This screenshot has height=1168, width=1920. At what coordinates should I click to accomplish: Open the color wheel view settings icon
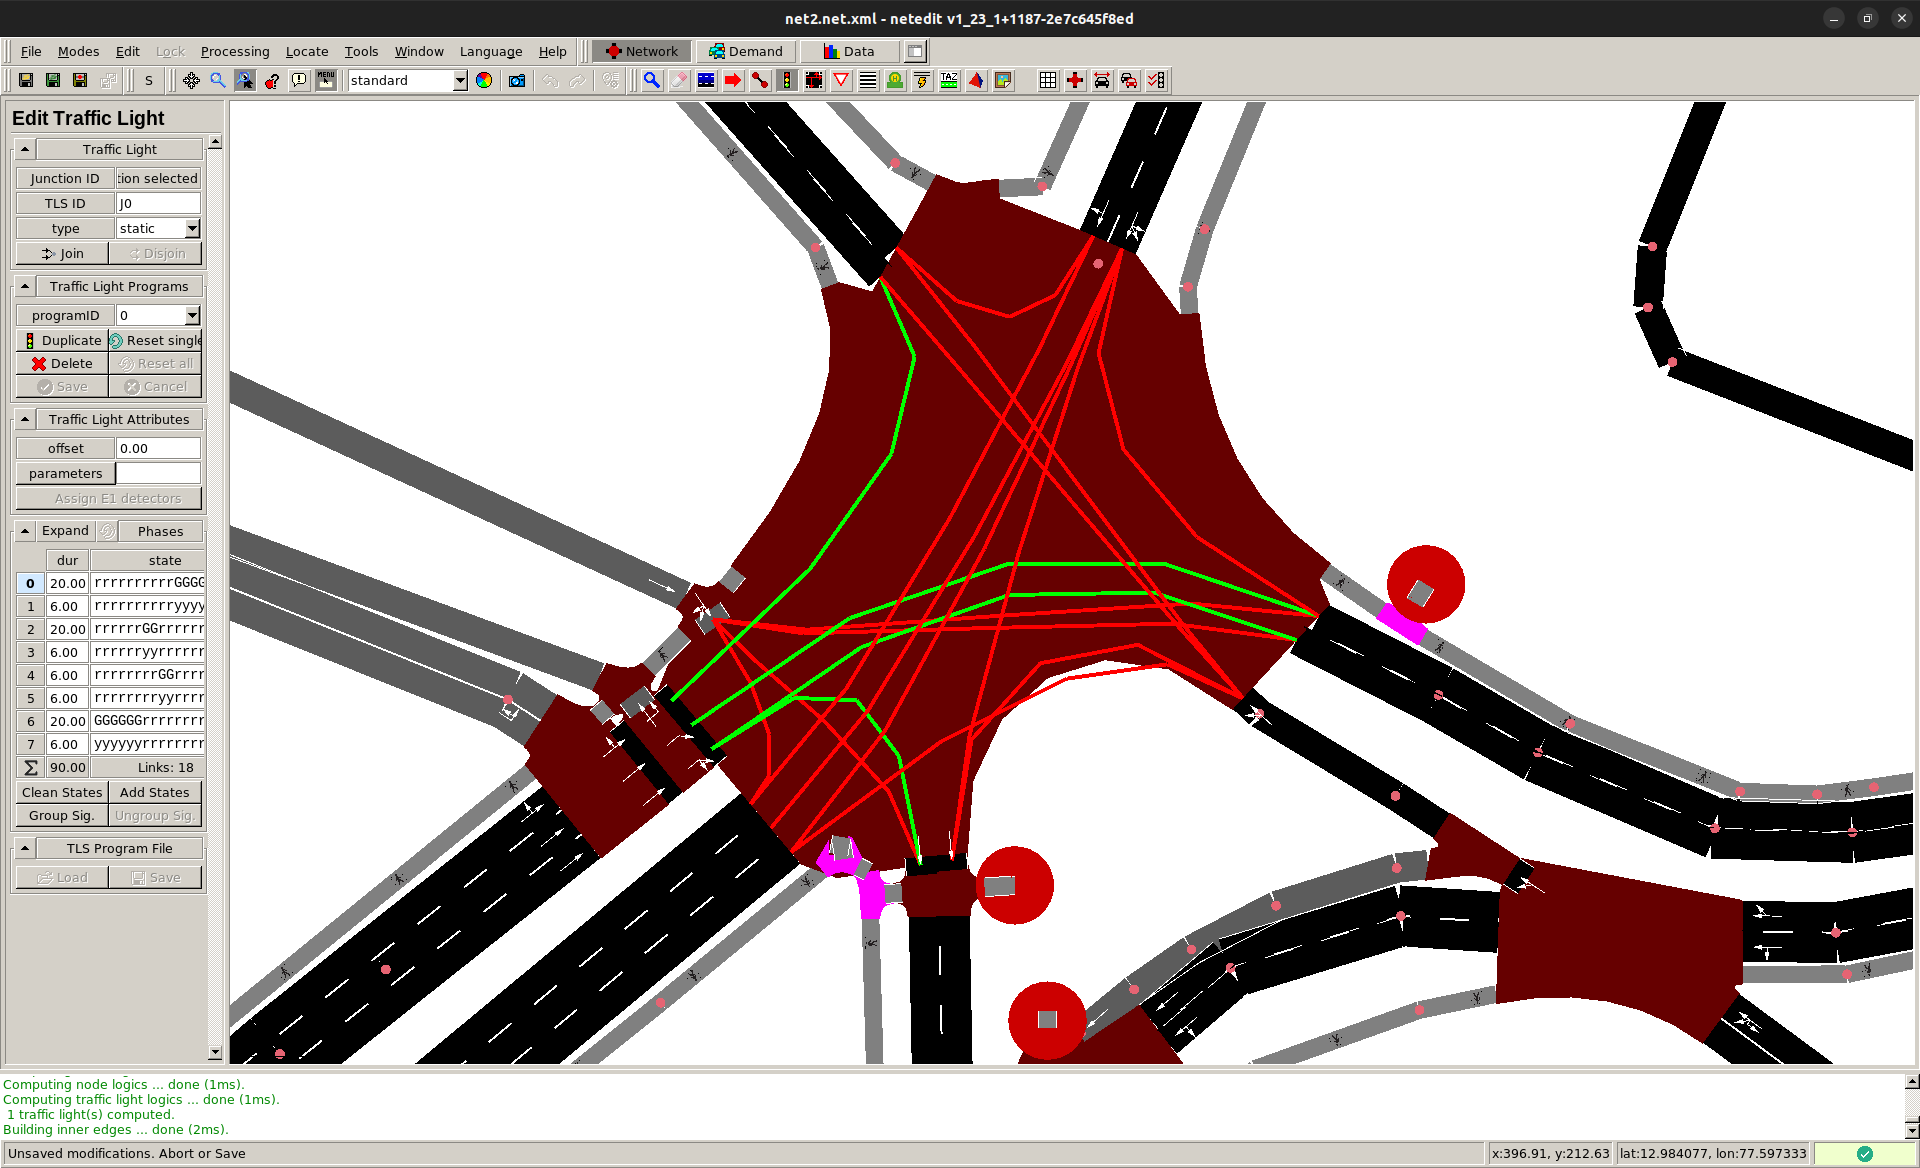point(484,80)
